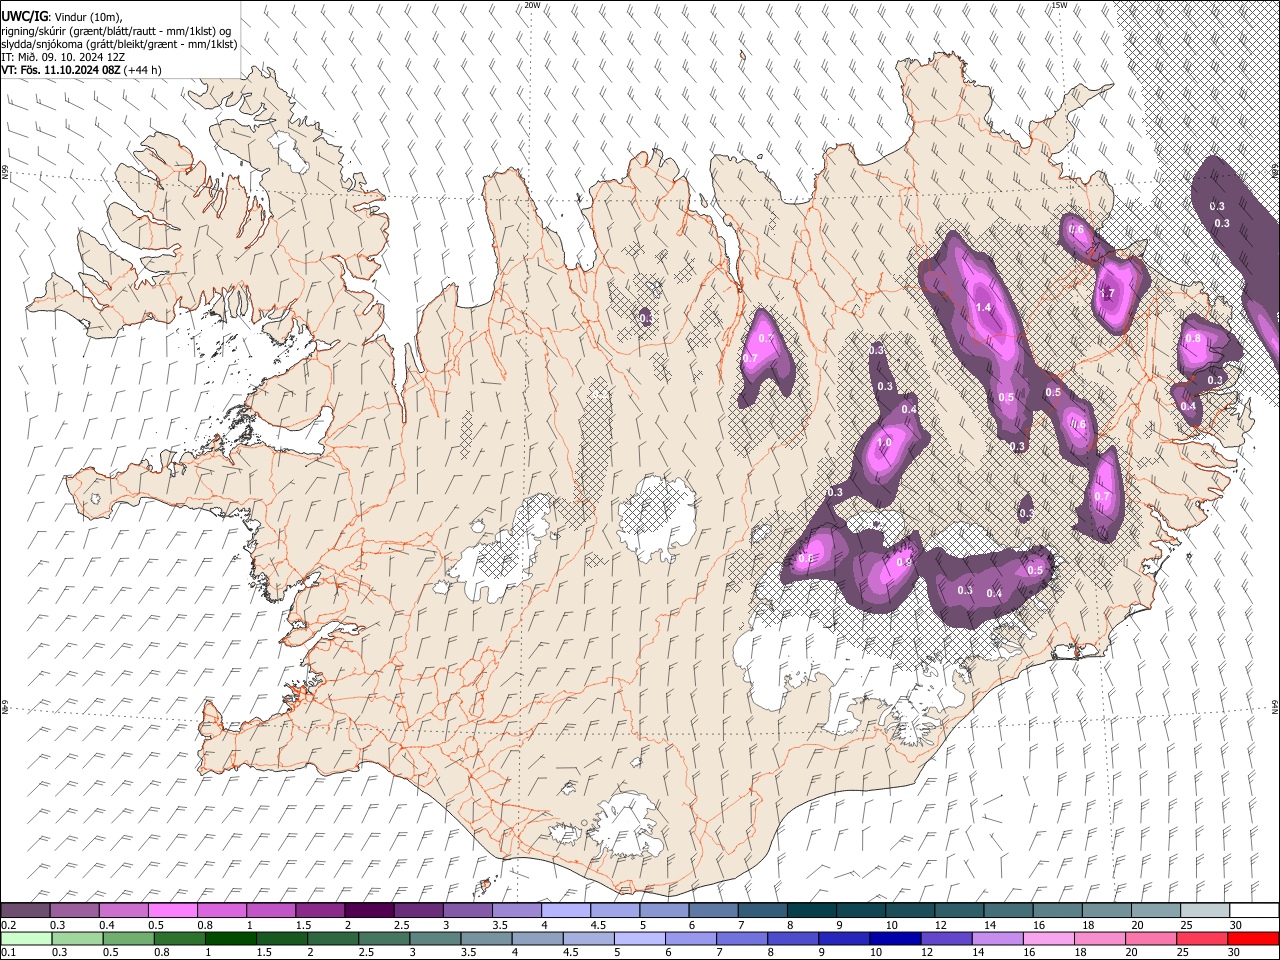Pick the lower-row violet swatch starting at 12
Viewport: 1280px width, 960px height.
tap(946, 938)
